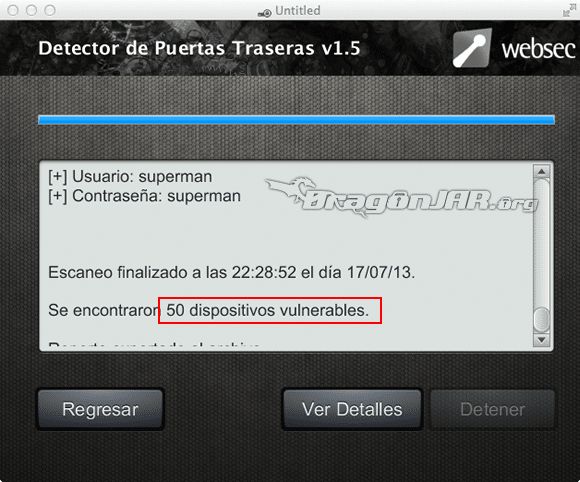This screenshot has height=482, width=580.
Task: Click the blue scan progress bar
Action: 296,119
